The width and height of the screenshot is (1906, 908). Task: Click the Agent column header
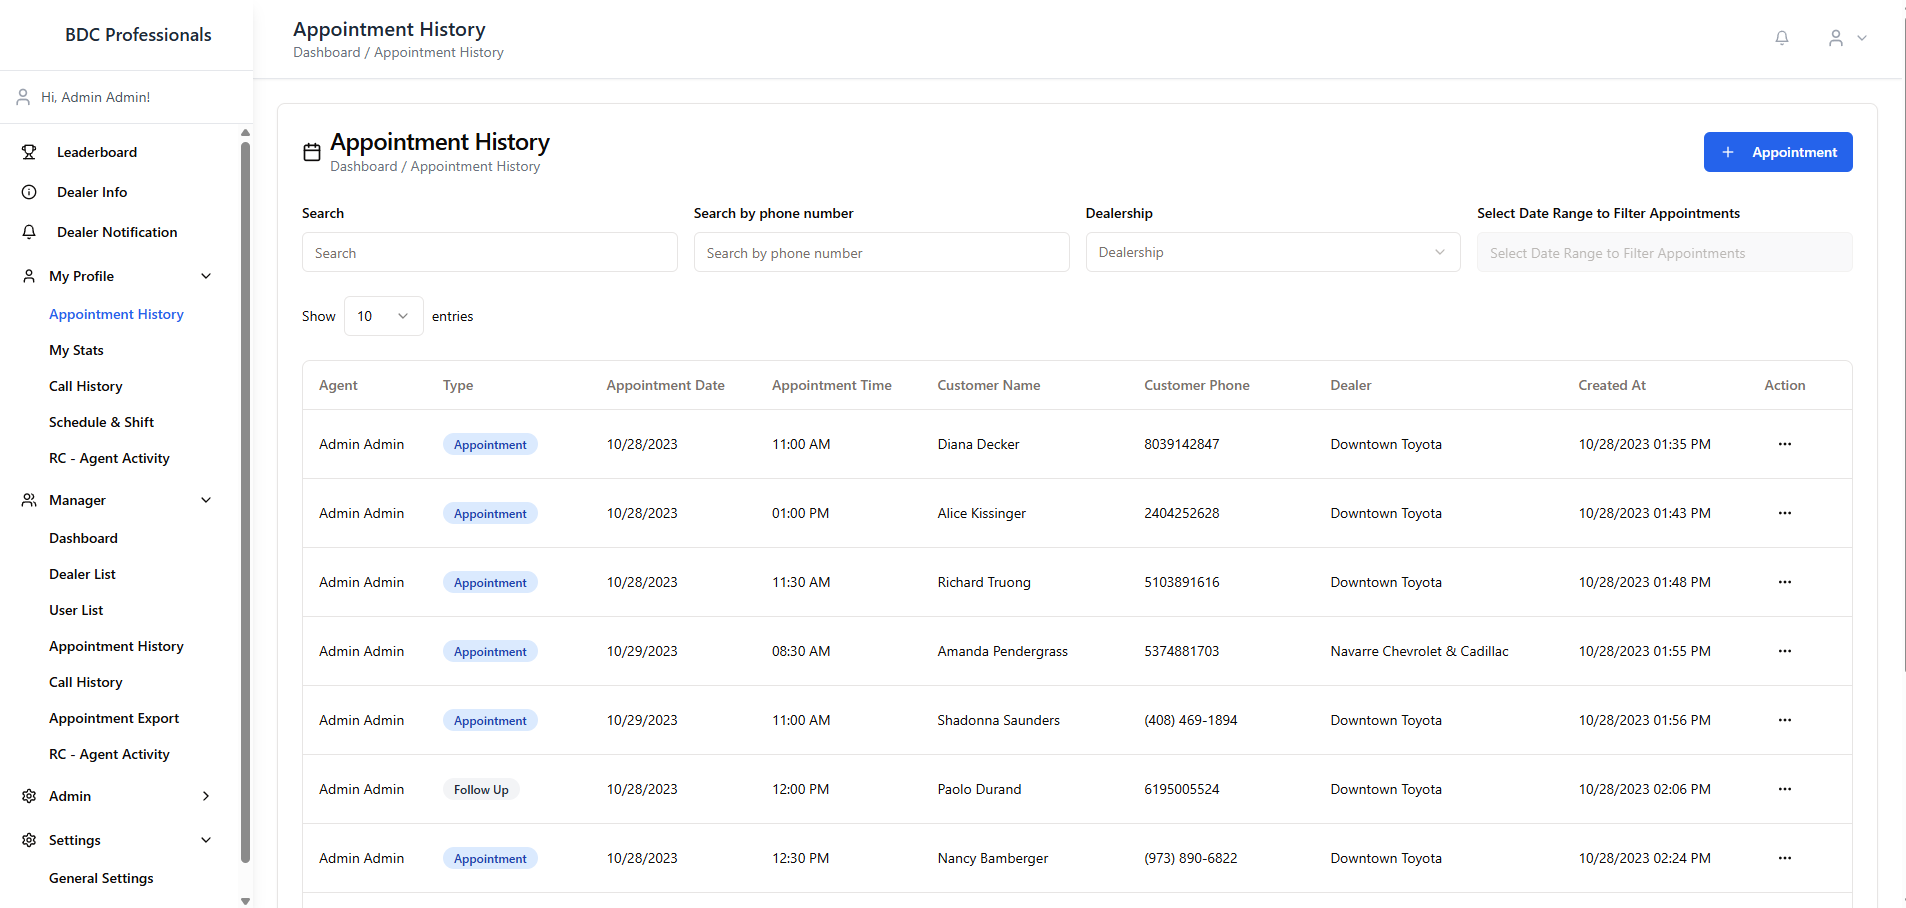(x=338, y=385)
